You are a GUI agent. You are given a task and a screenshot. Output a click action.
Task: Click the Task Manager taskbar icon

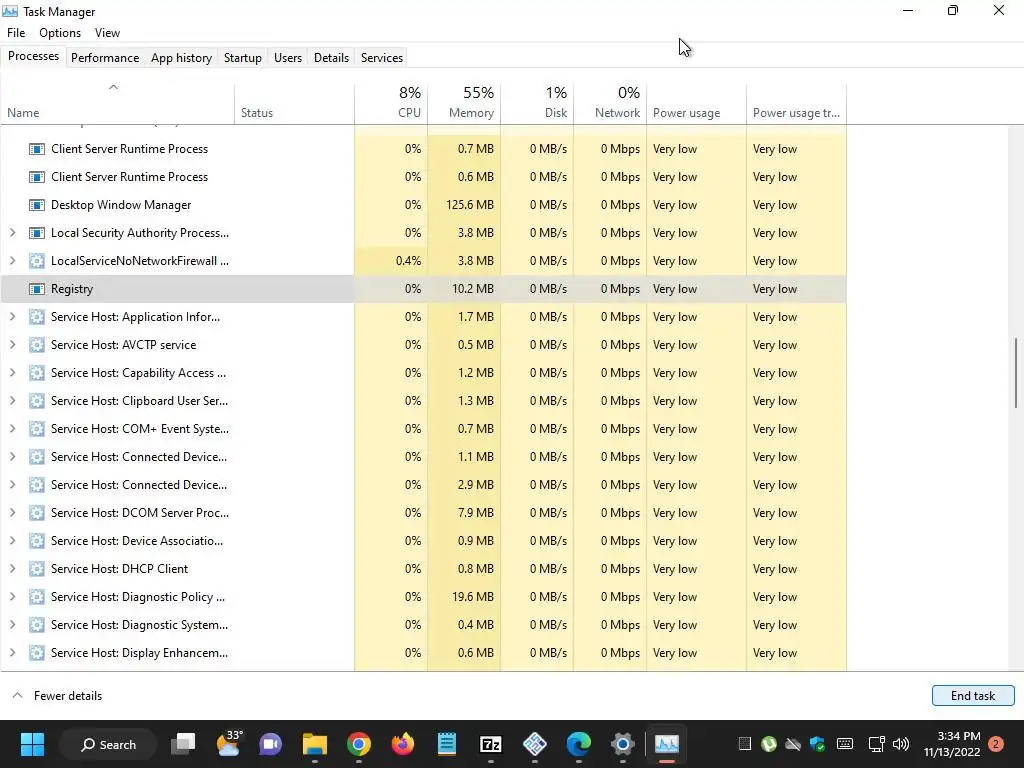pyautogui.click(x=667, y=744)
